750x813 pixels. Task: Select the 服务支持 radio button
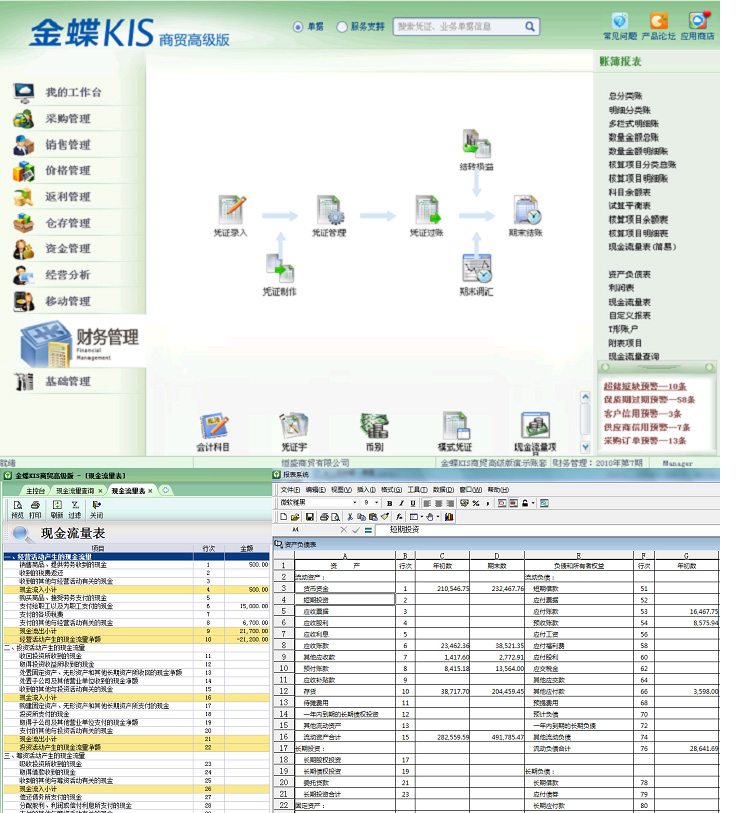click(x=342, y=27)
